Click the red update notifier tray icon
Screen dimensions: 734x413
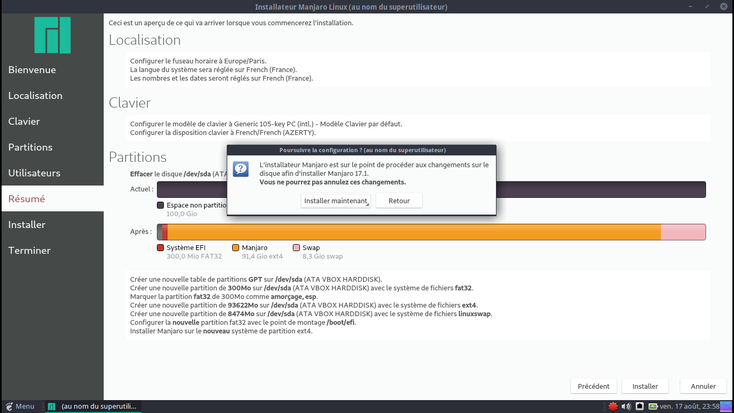[x=613, y=406]
